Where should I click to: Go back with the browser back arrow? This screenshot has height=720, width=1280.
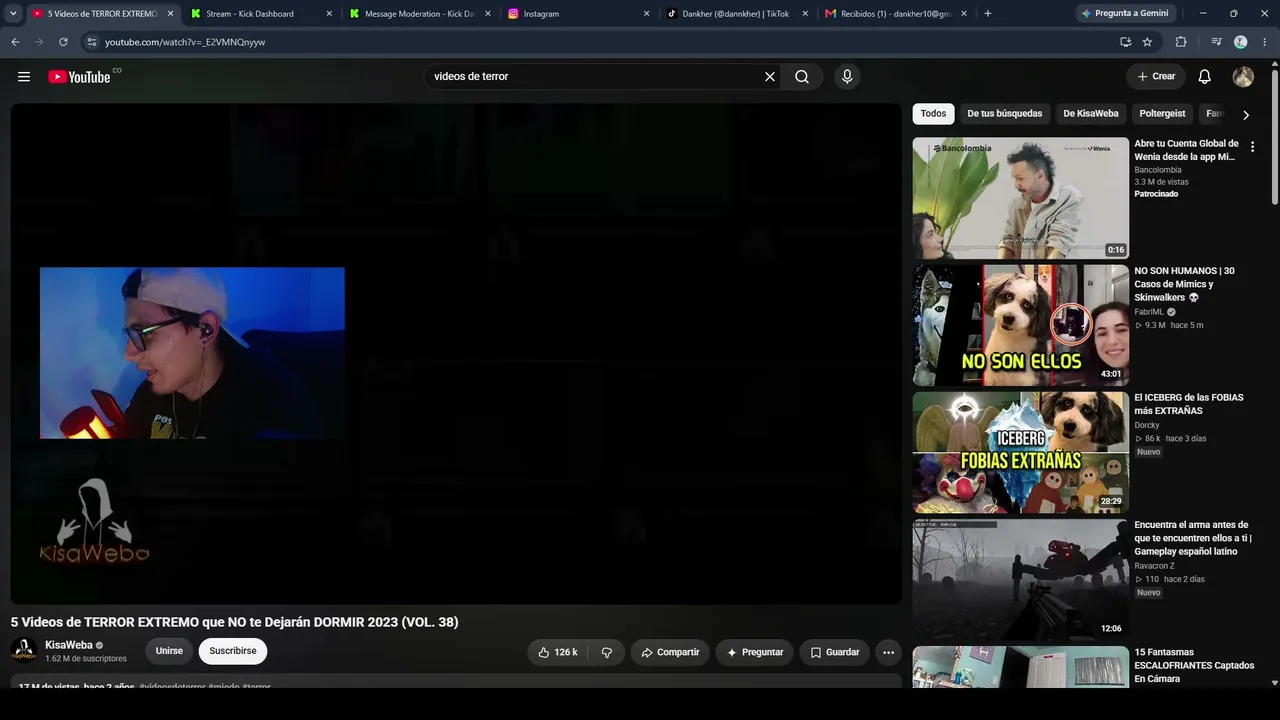[x=15, y=42]
